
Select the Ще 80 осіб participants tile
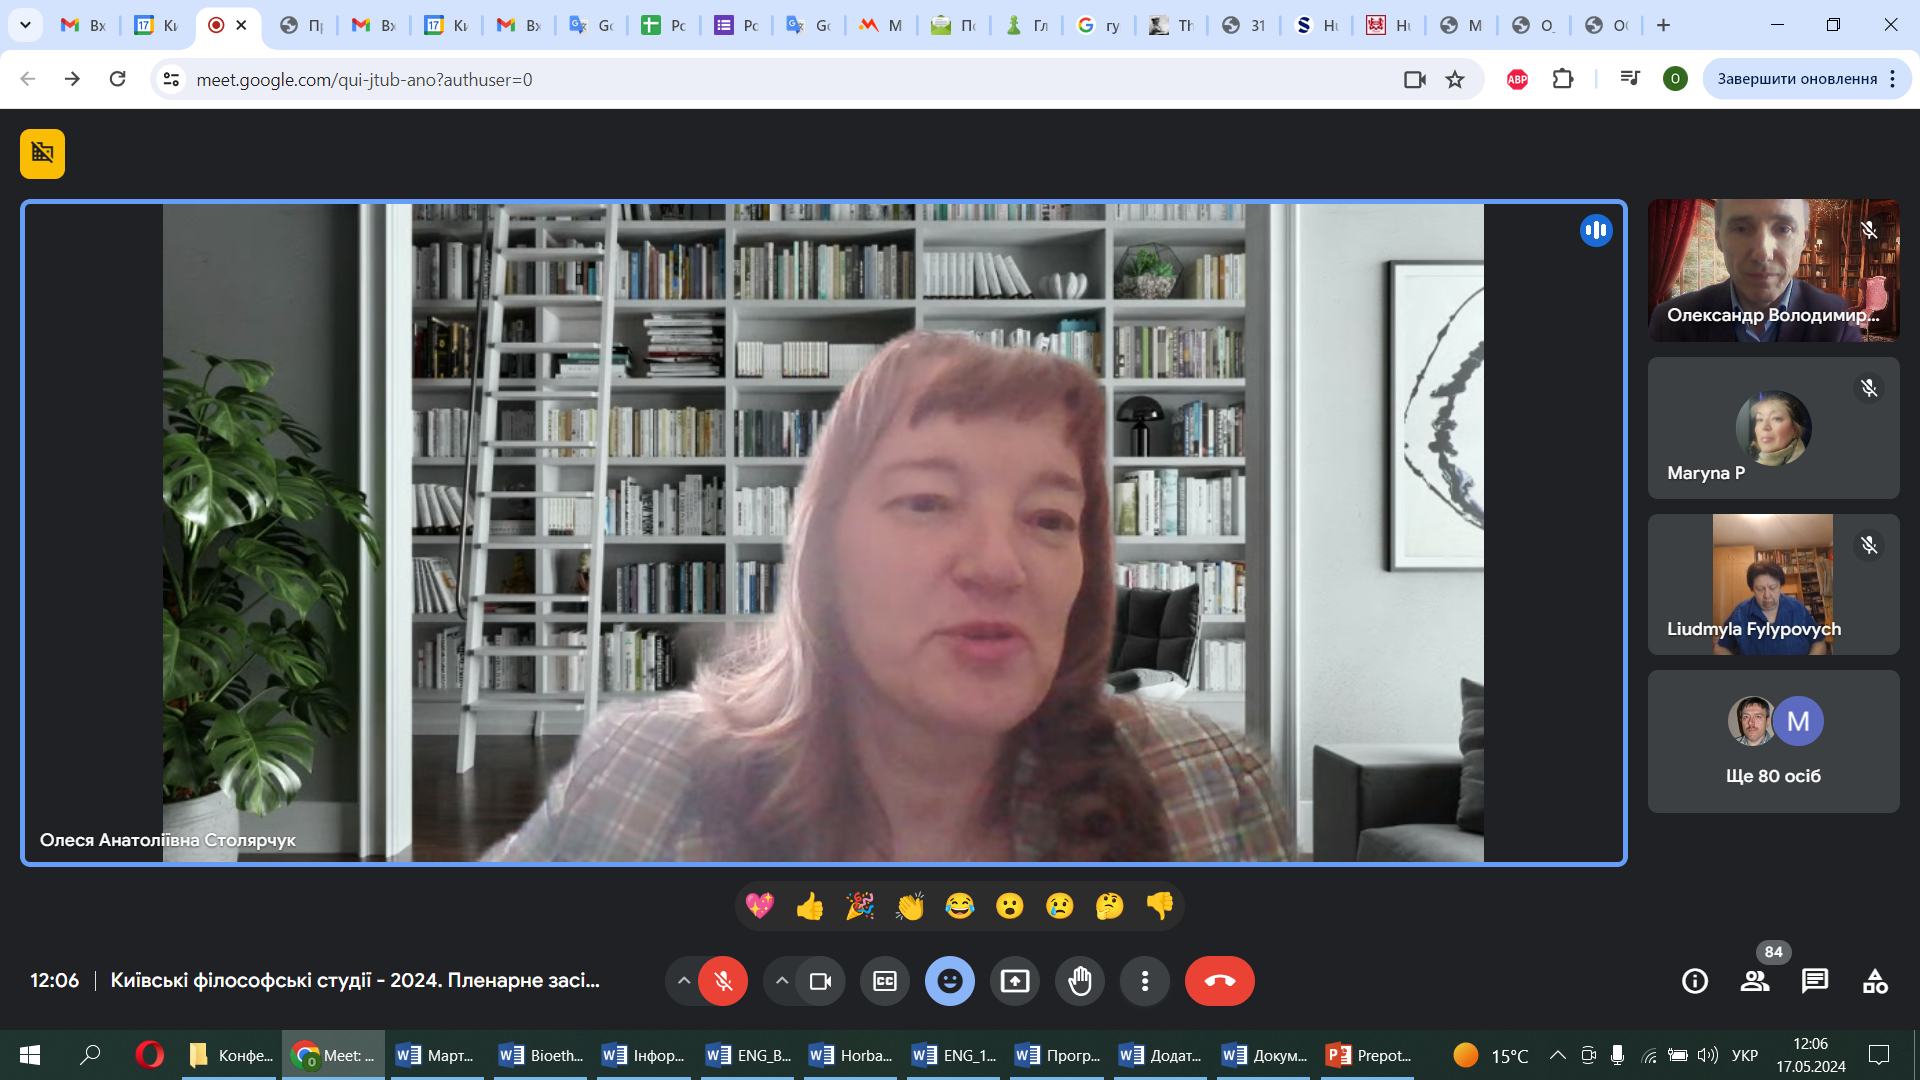tap(1773, 741)
